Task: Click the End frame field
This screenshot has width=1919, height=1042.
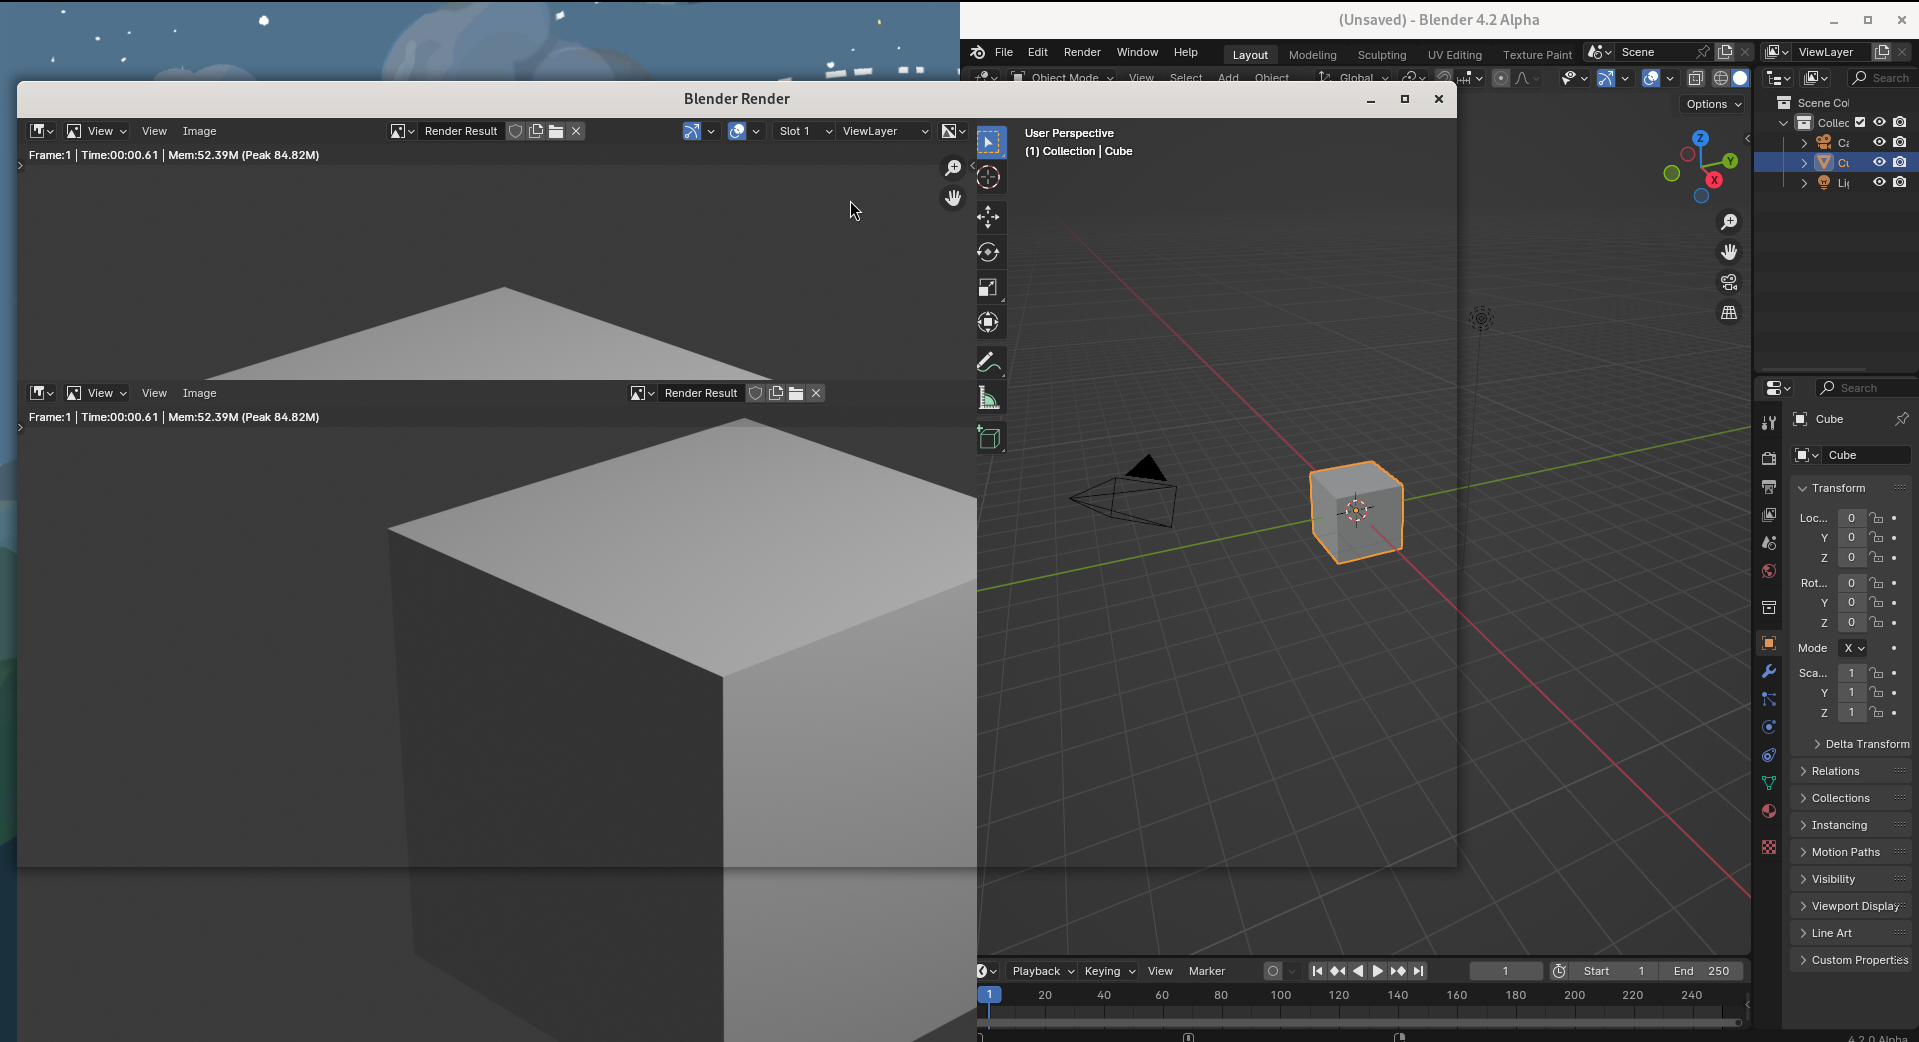Action: [1701, 971]
